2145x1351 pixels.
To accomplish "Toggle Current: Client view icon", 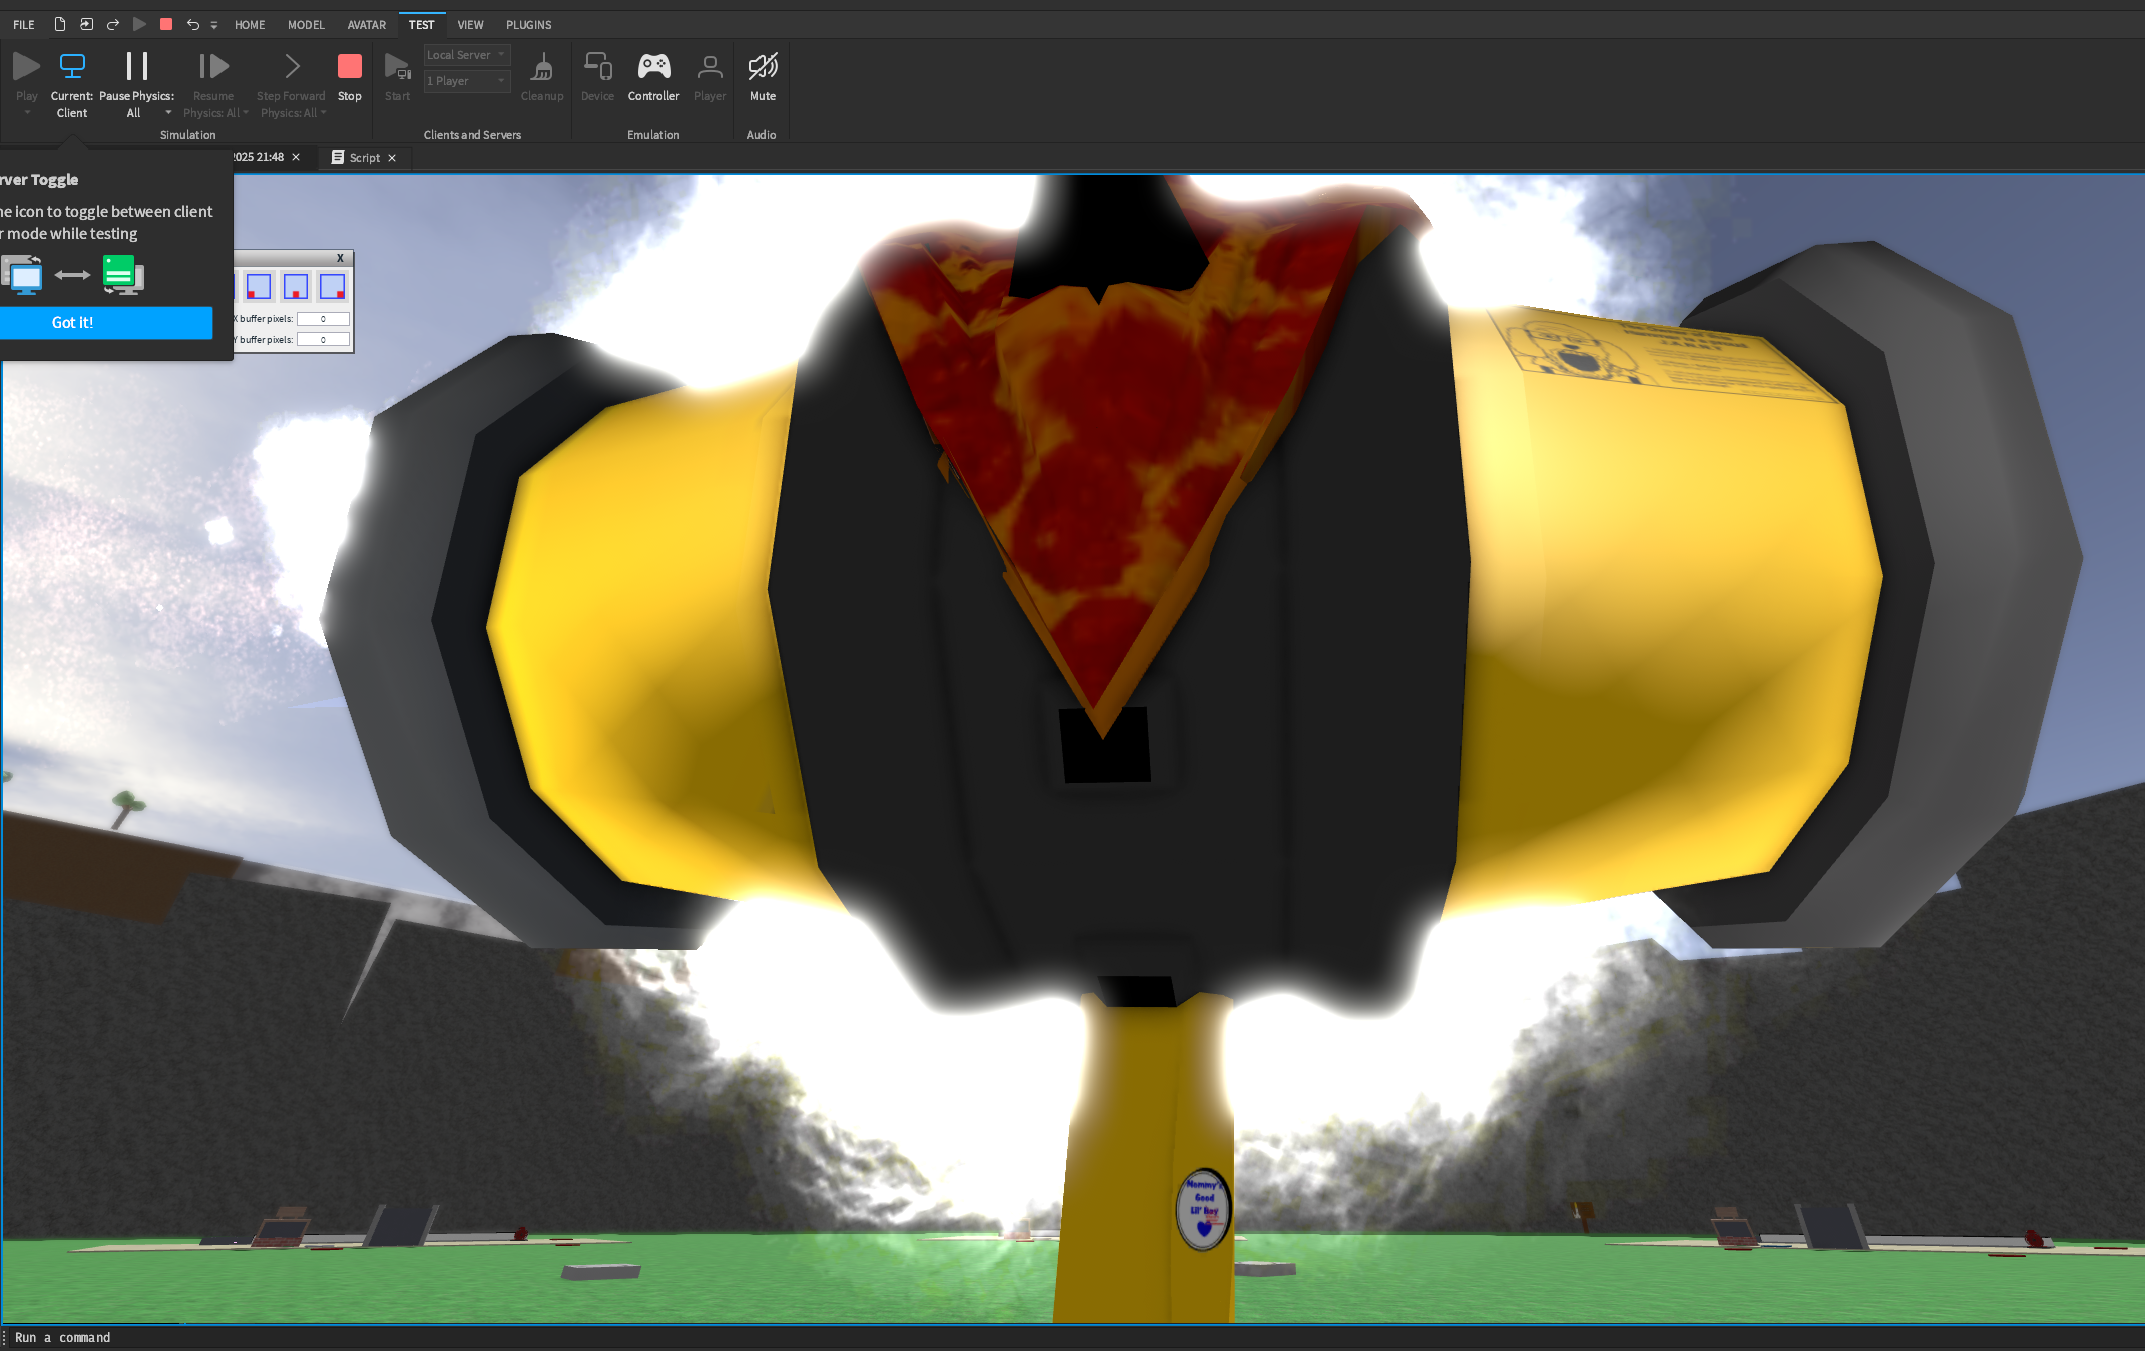I will coord(72,66).
